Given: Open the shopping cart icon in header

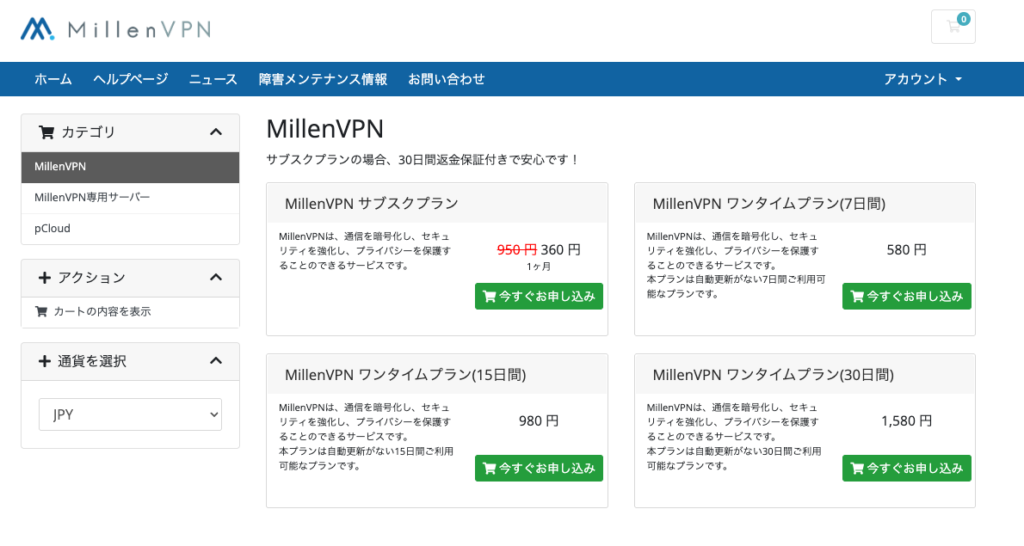Looking at the screenshot, I should pyautogui.click(x=953, y=27).
